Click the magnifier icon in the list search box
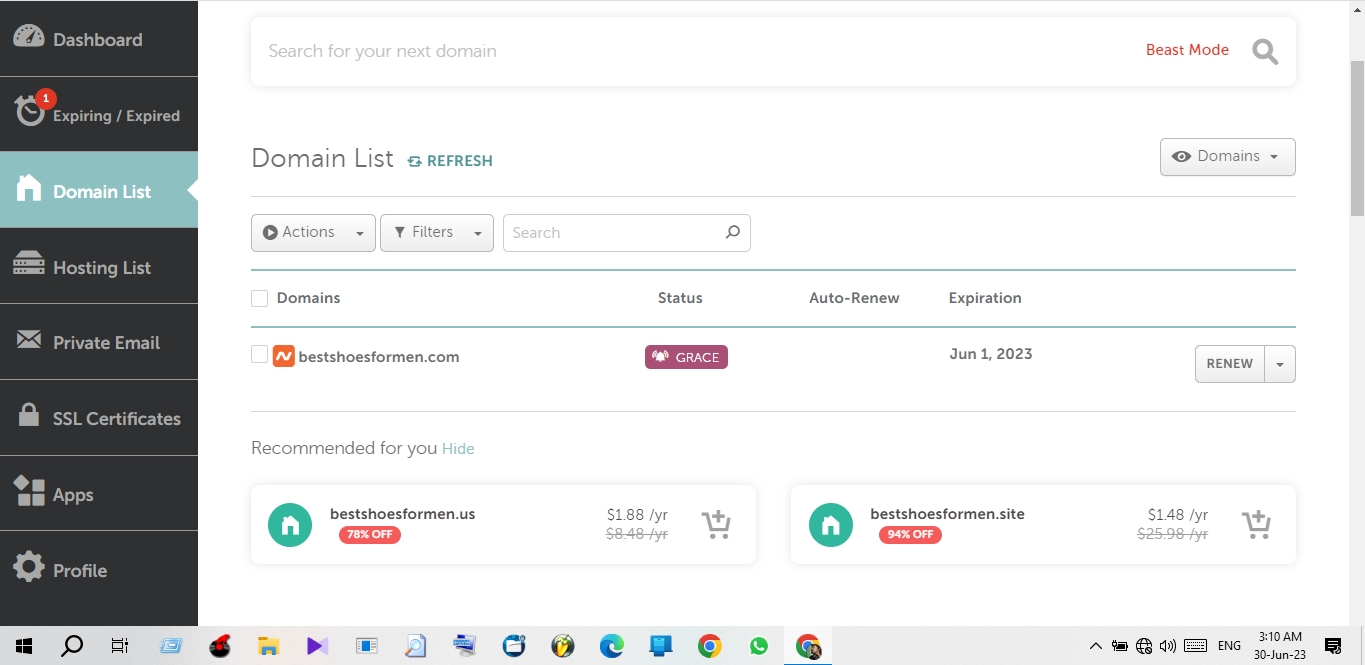Screen dimensions: 1365x665 [732, 232]
